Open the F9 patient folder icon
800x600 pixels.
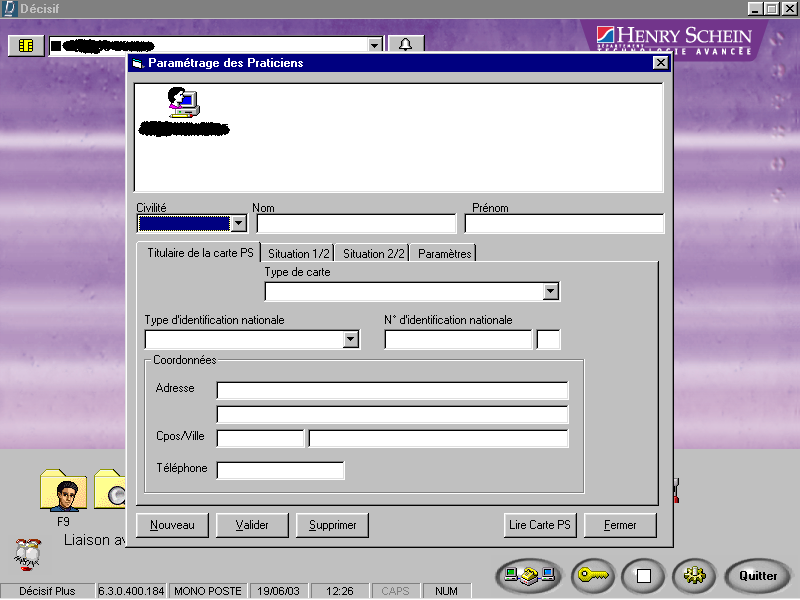click(x=64, y=492)
